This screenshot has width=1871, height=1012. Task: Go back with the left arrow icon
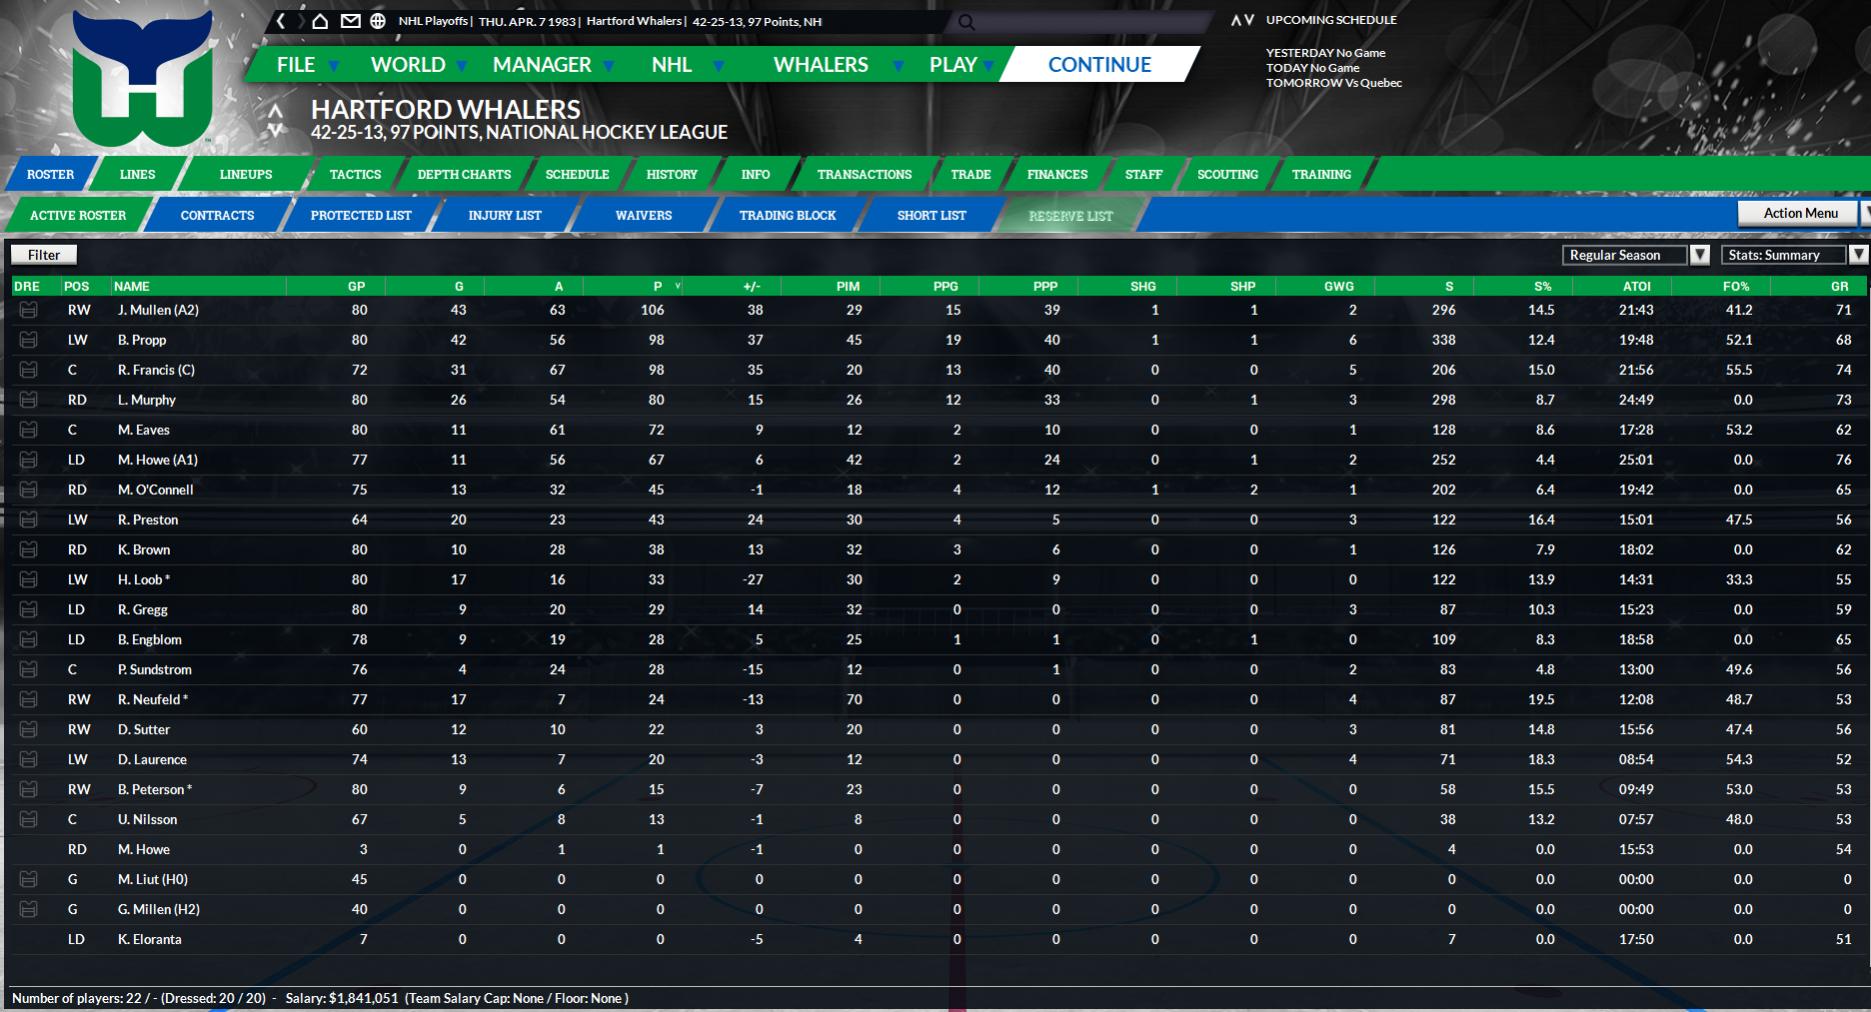click(282, 21)
